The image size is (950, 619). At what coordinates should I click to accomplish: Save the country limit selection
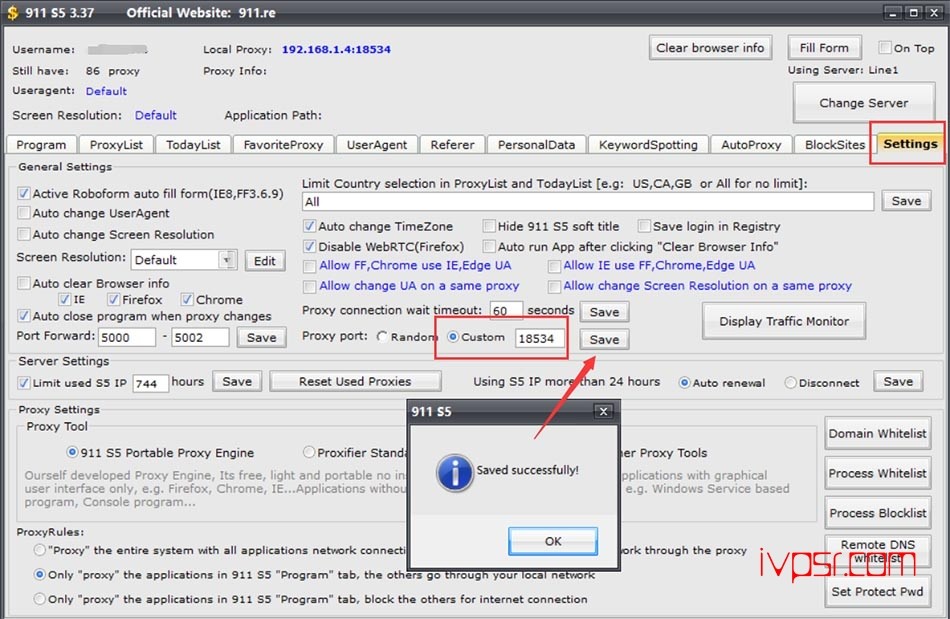[x=906, y=200]
